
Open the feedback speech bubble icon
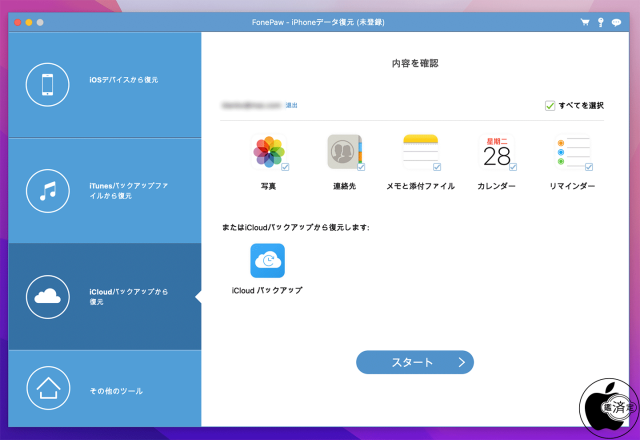pyautogui.click(x=616, y=22)
